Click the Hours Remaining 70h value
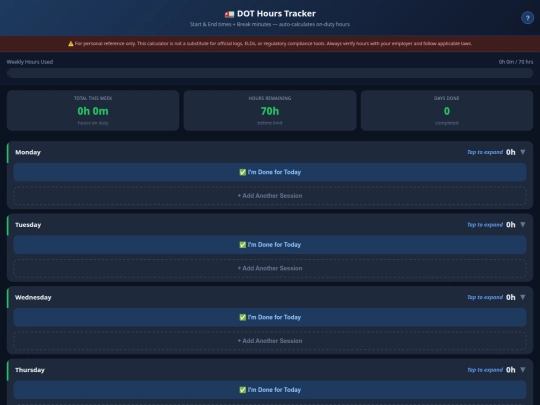 tap(270, 111)
